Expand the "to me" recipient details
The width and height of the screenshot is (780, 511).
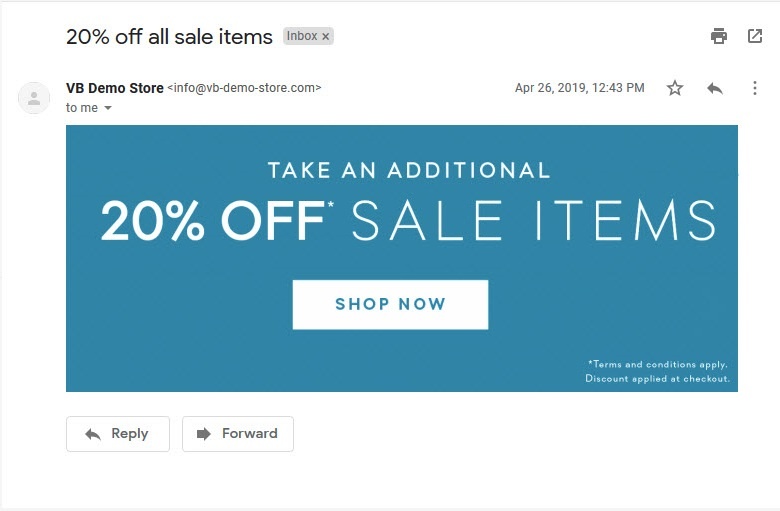pyautogui.click(x=108, y=108)
